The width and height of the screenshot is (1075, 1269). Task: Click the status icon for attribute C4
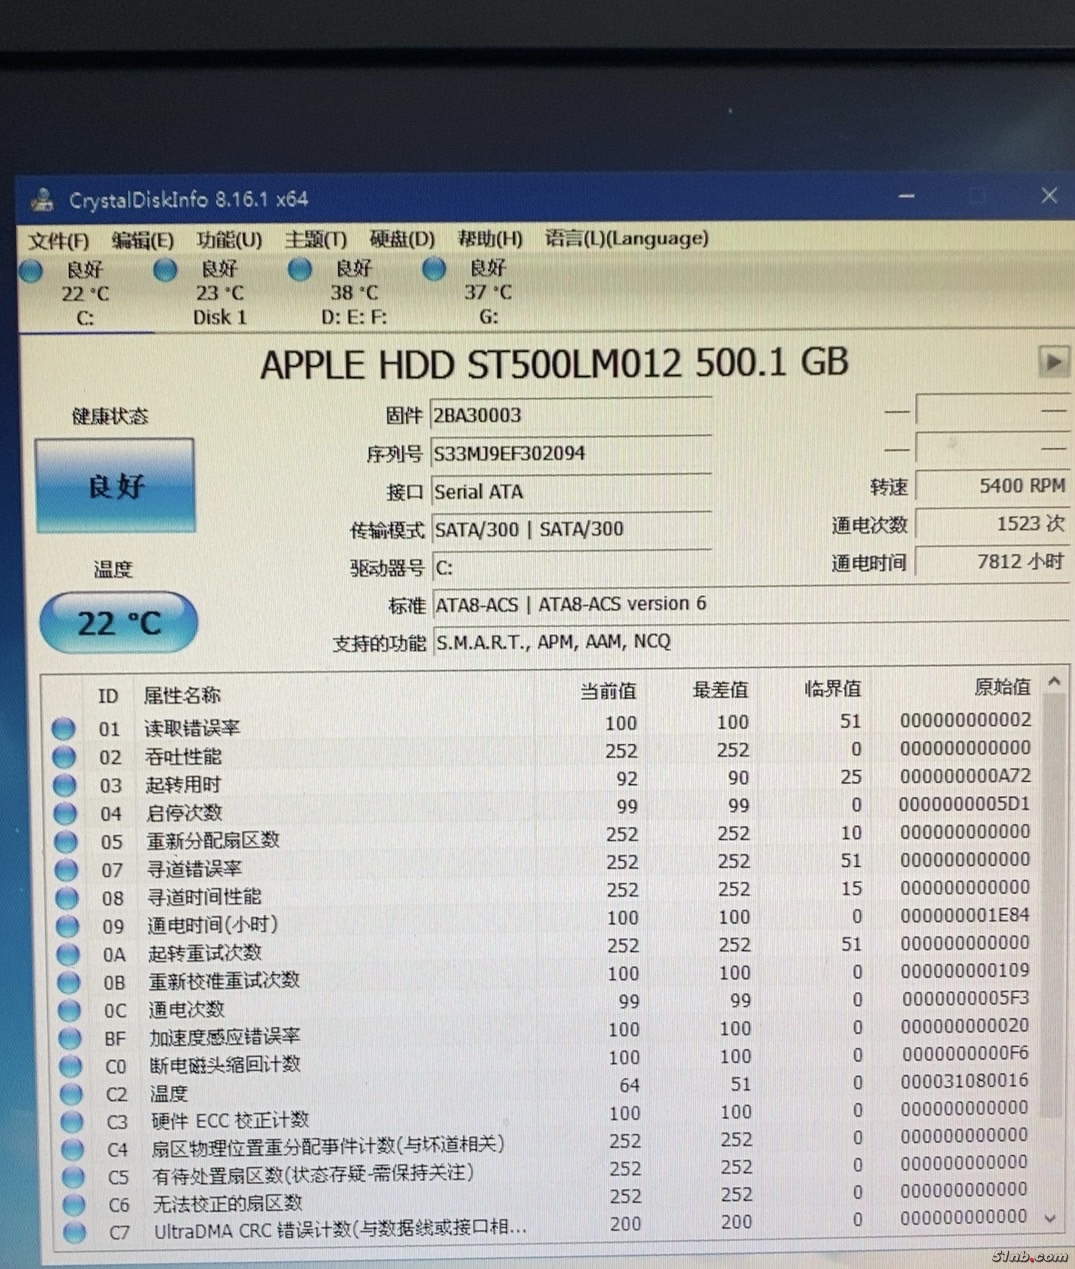click(72, 1149)
